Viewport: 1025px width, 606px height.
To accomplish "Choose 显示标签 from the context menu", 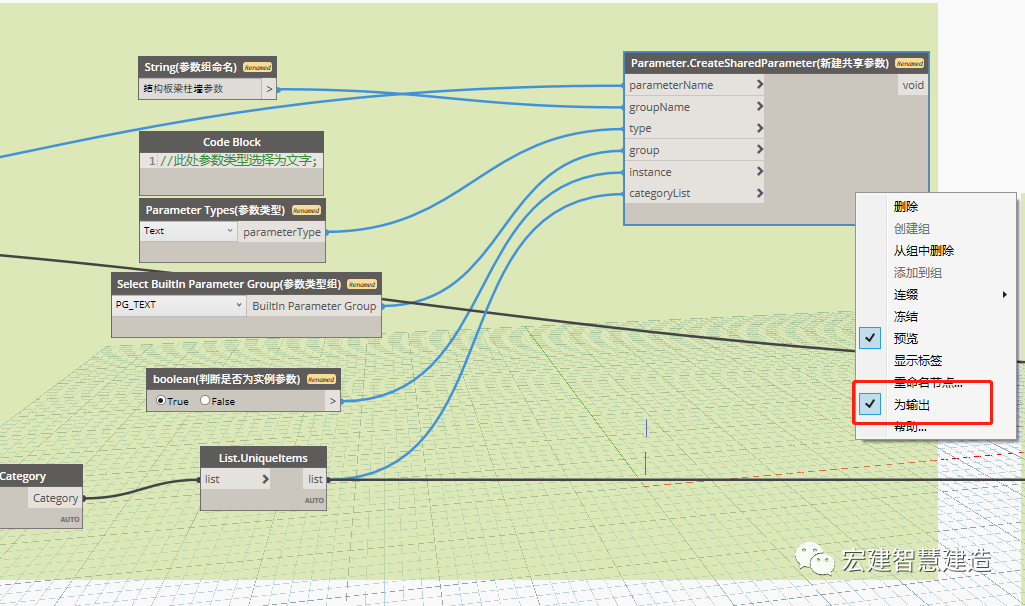I will click(918, 360).
